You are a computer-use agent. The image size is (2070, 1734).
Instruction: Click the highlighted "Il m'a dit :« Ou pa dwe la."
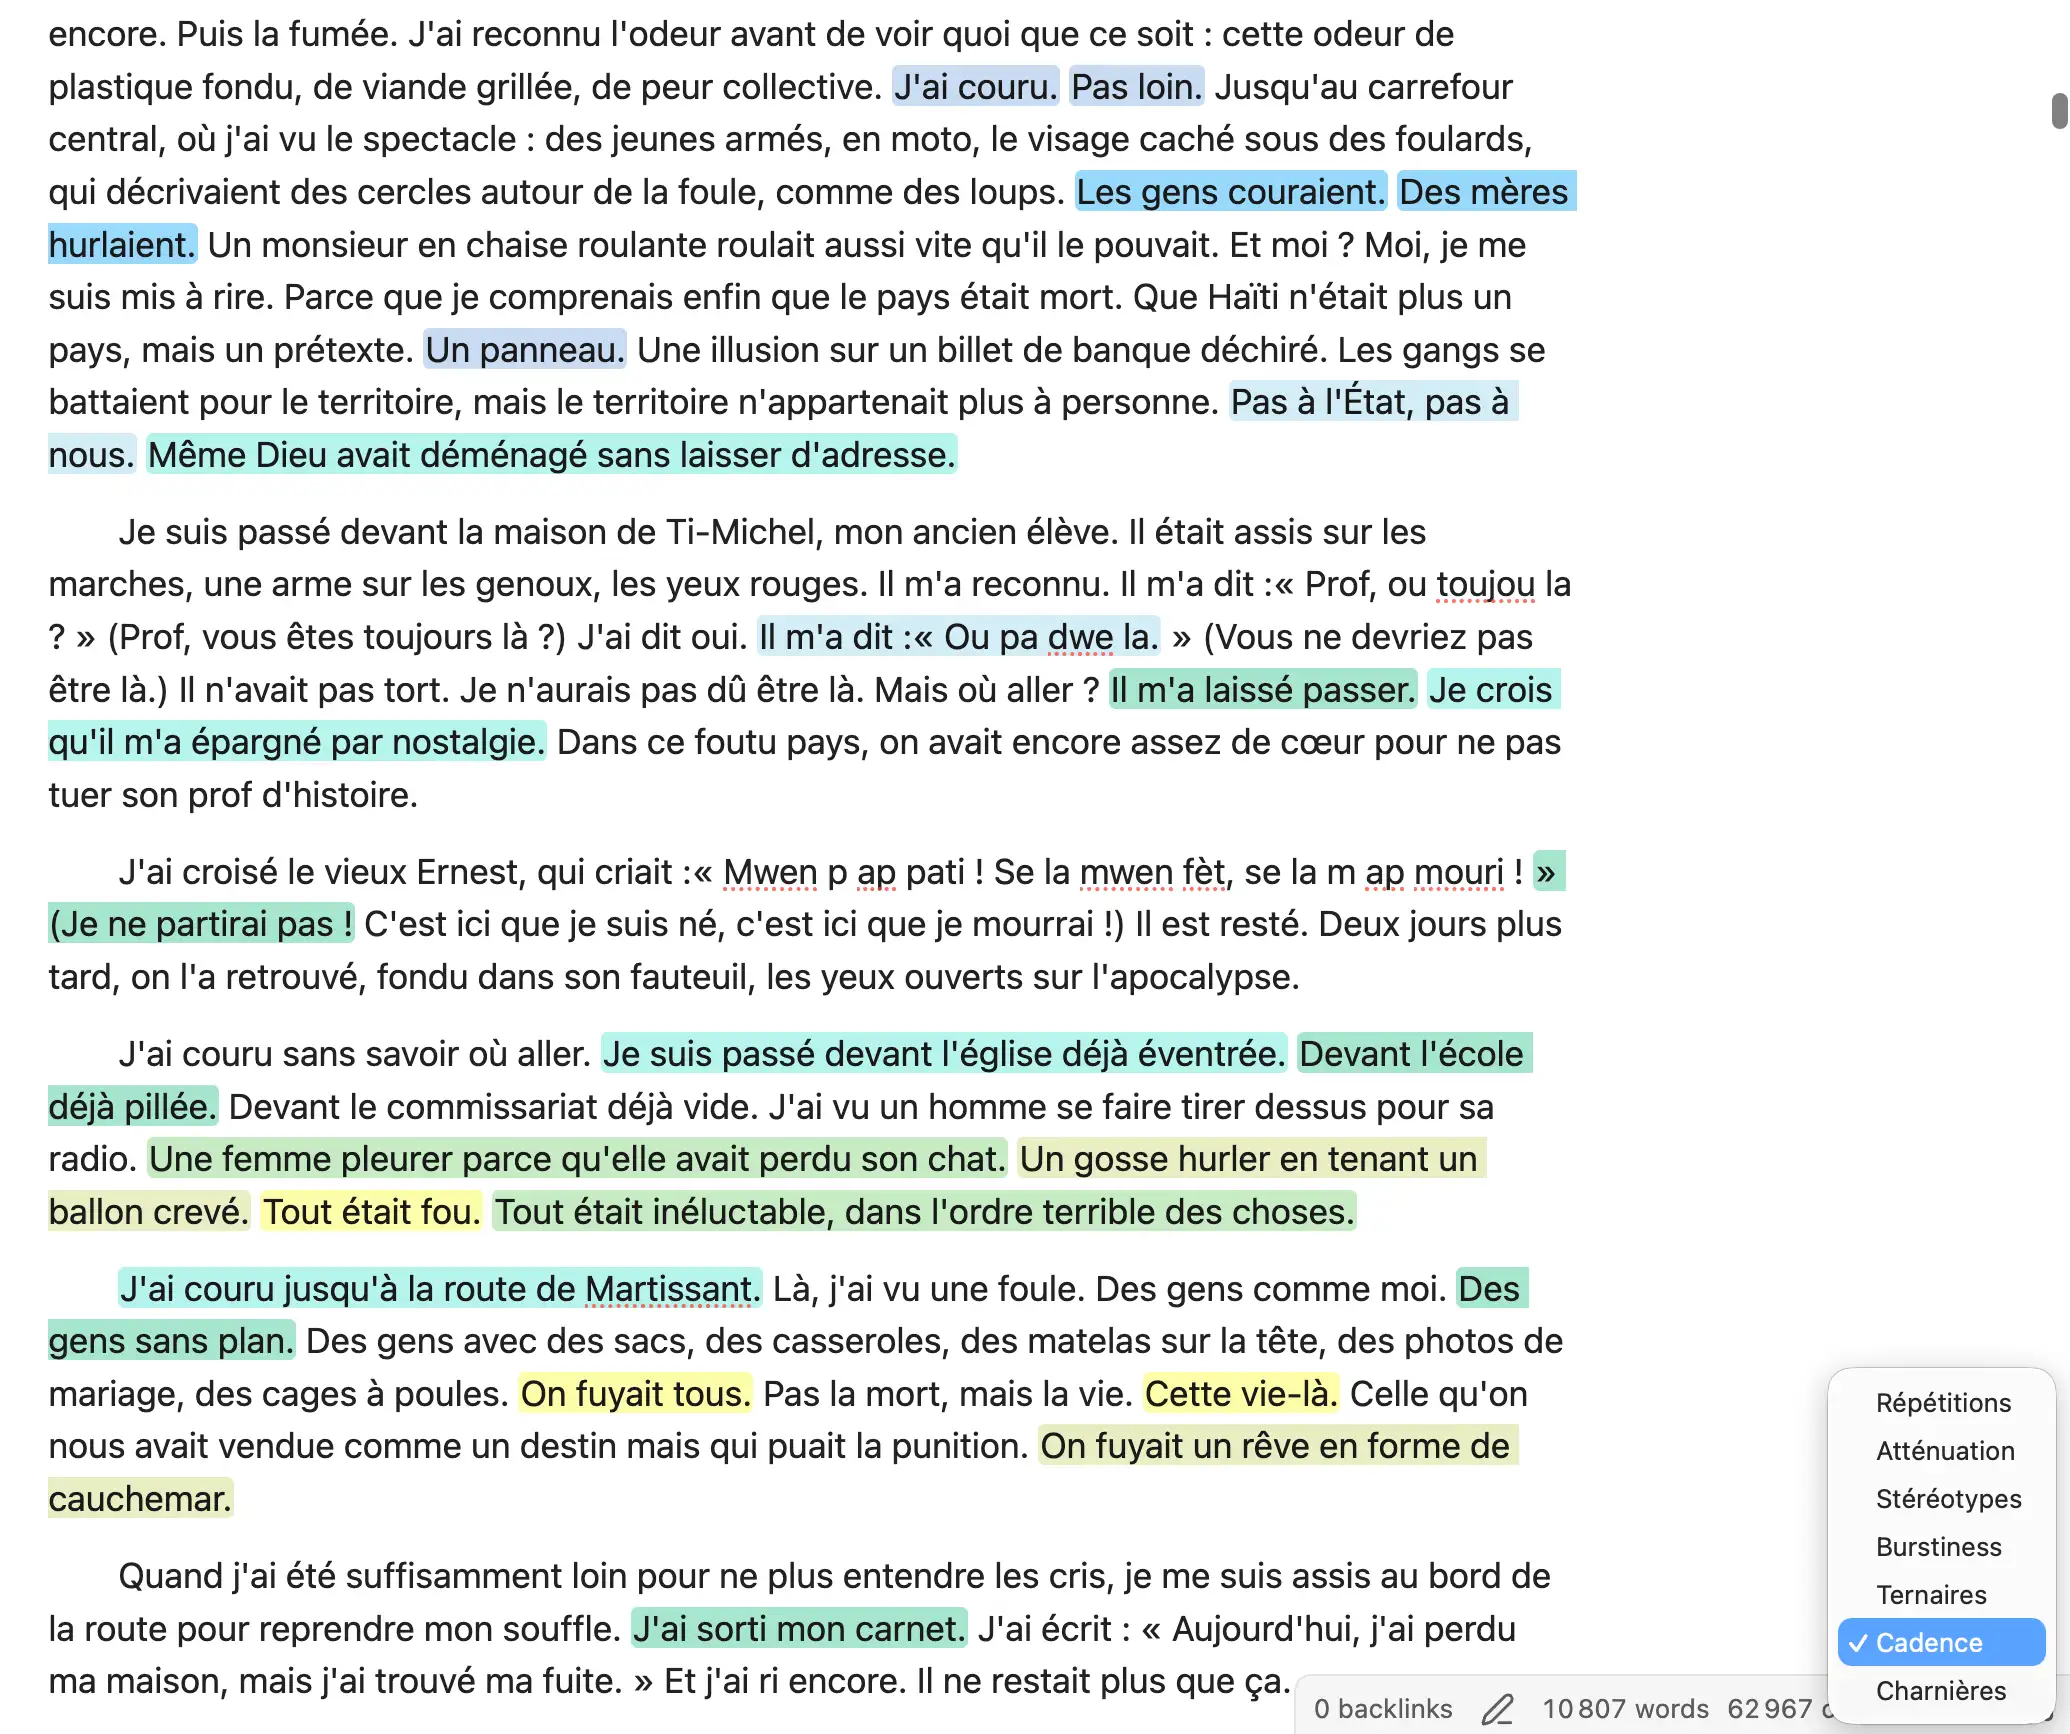click(x=958, y=637)
